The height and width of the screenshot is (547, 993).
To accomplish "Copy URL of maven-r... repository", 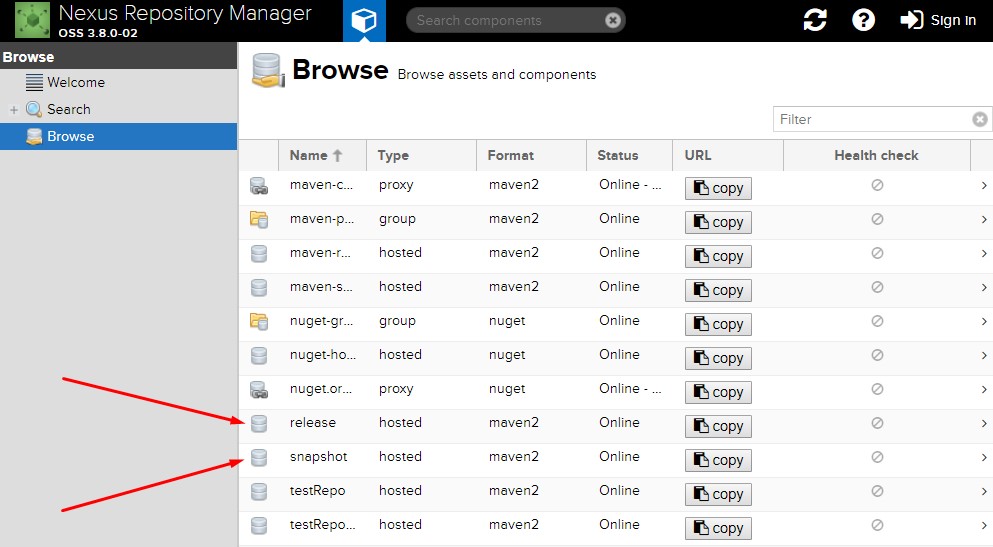I will point(718,256).
